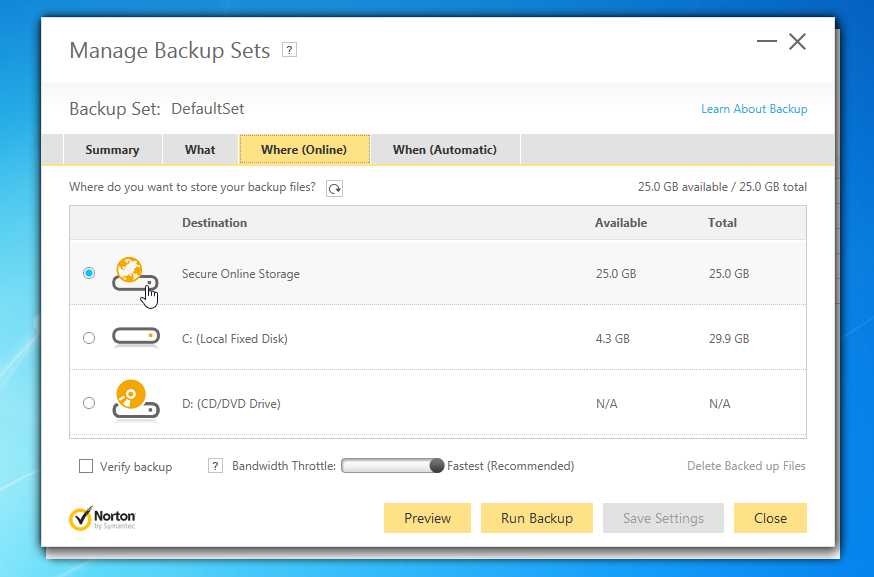Image resolution: width=874 pixels, height=577 pixels.
Task: Click the C: Local Fixed Disk drive icon
Action: [x=135, y=338]
